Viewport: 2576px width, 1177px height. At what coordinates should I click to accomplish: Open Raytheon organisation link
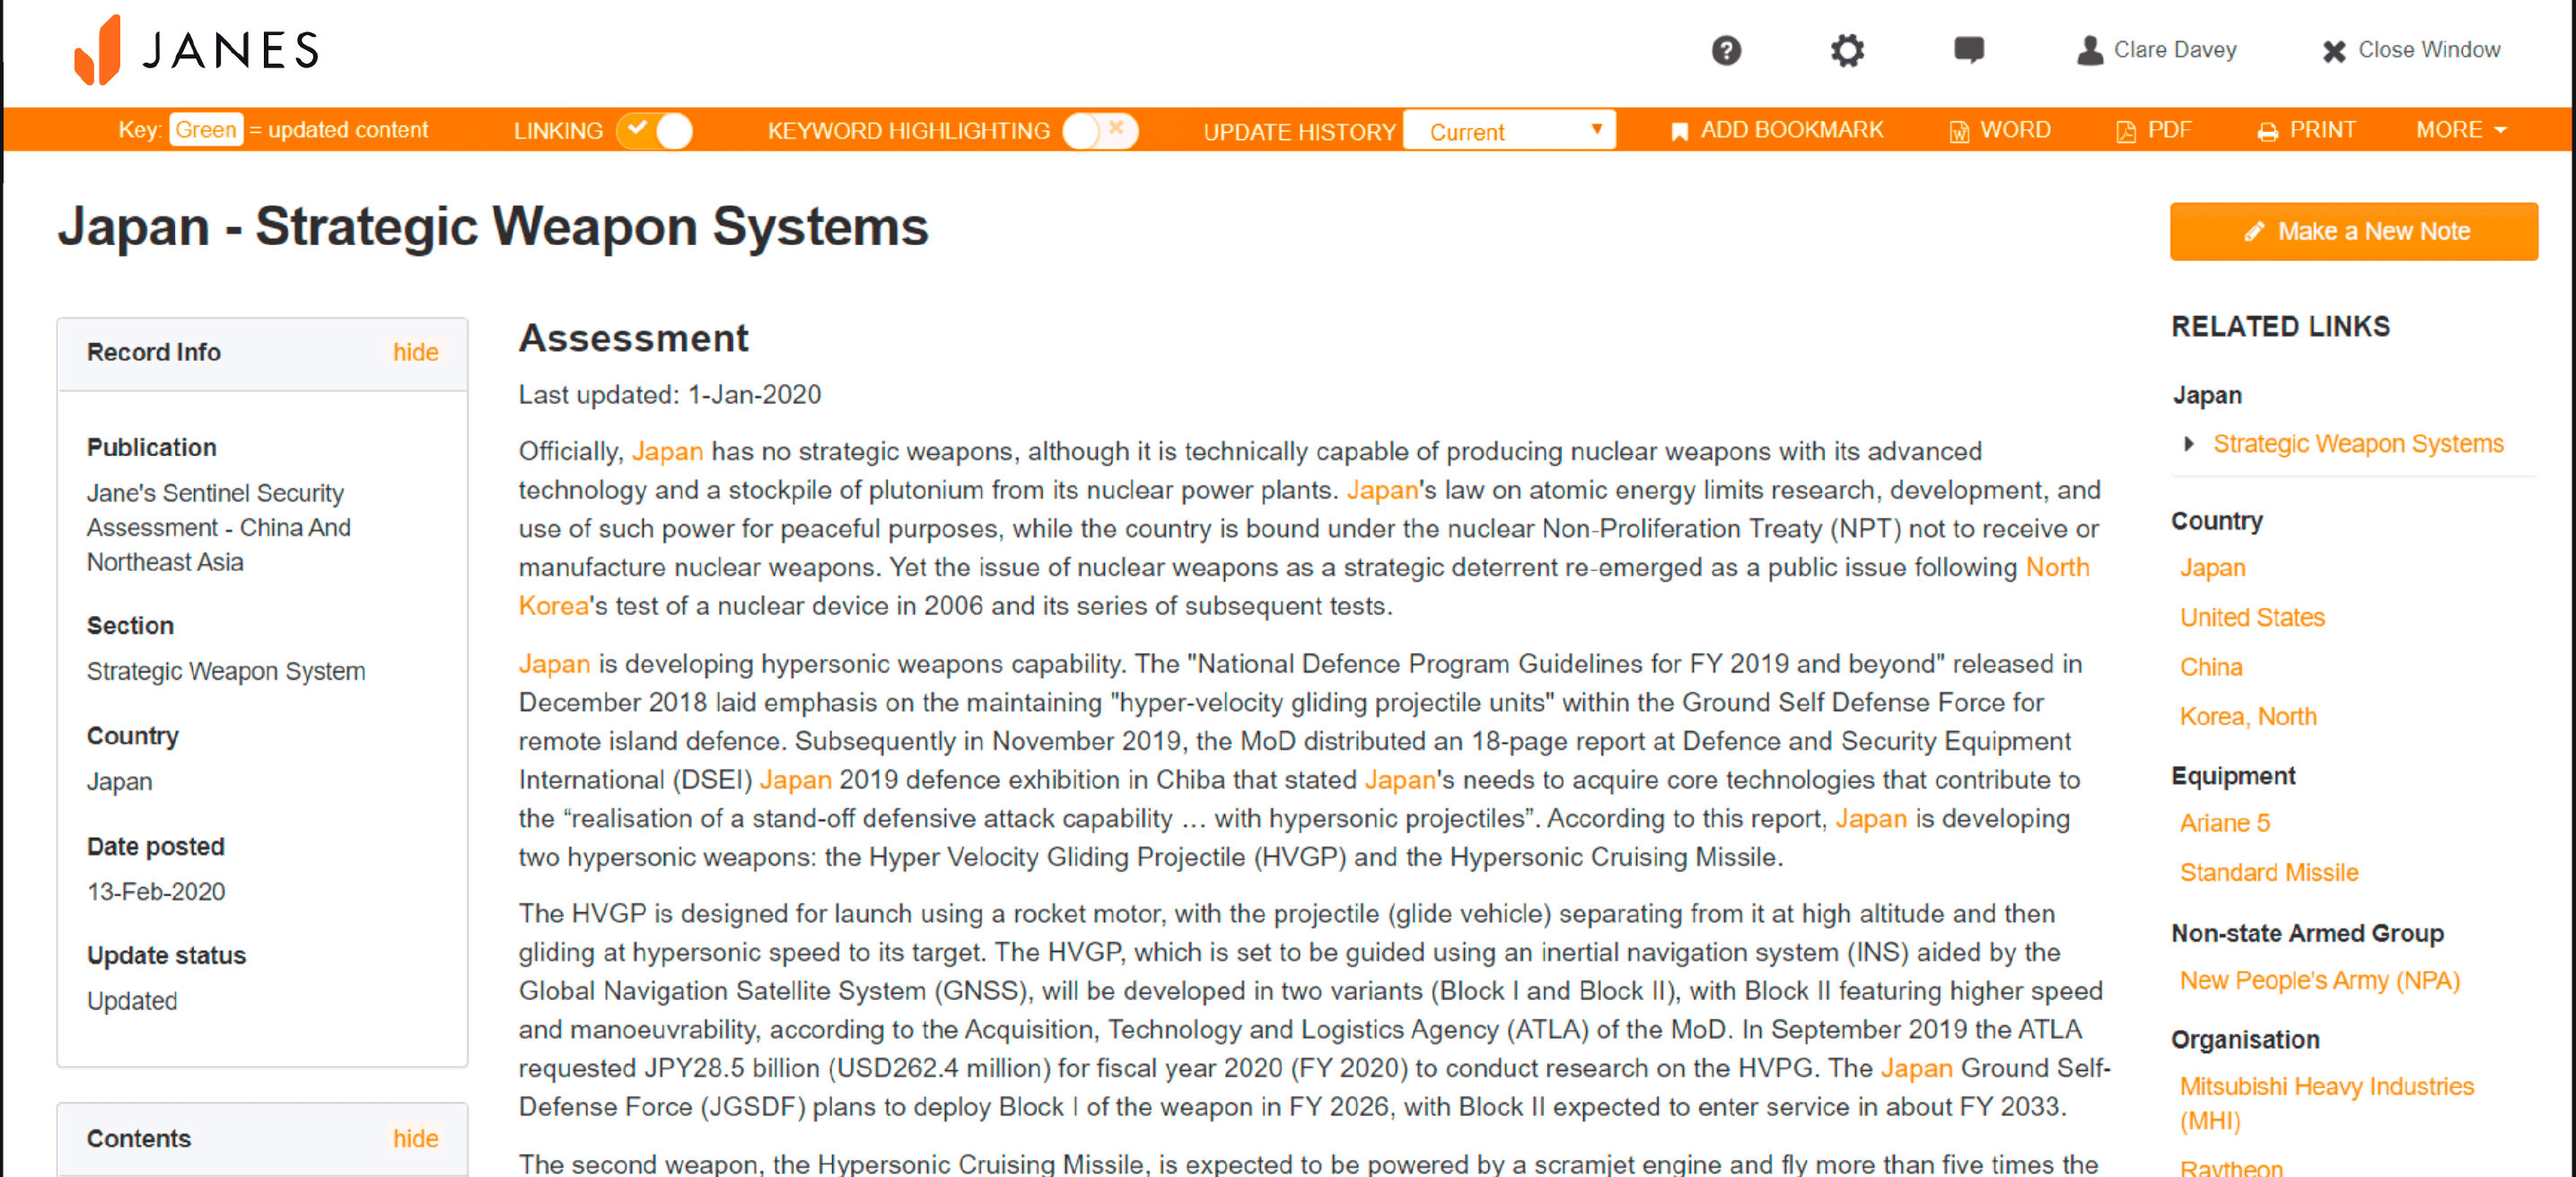(2230, 1166)
